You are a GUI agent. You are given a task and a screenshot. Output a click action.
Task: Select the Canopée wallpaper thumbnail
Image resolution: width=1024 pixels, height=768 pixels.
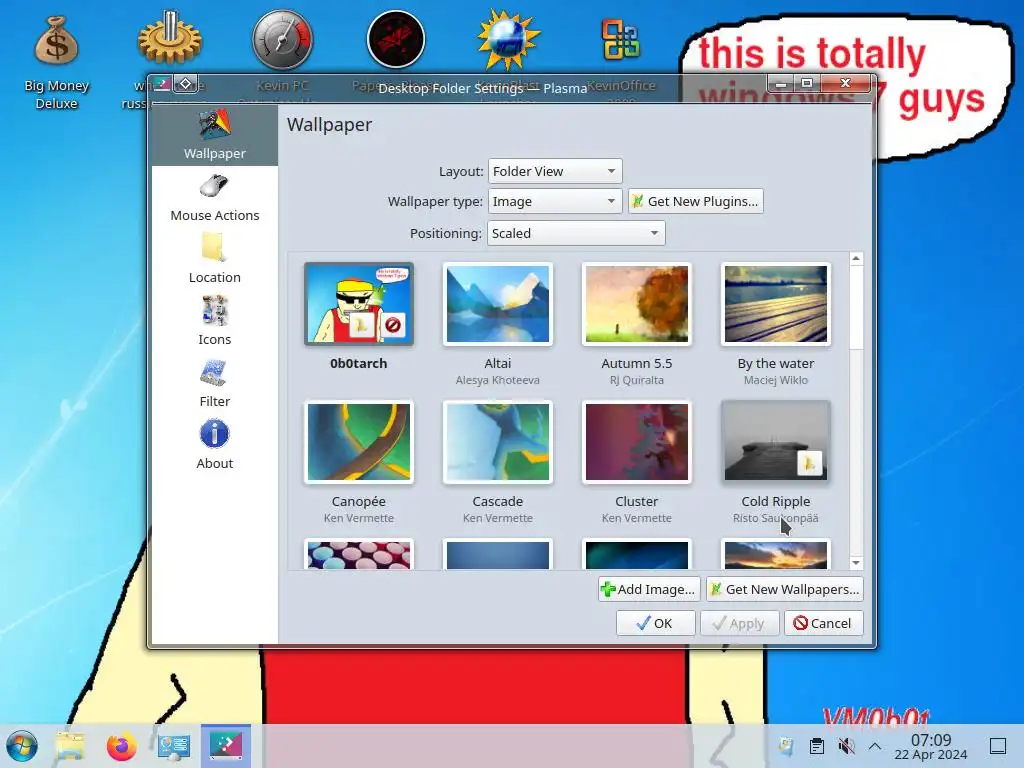click(x=359, y=442)
